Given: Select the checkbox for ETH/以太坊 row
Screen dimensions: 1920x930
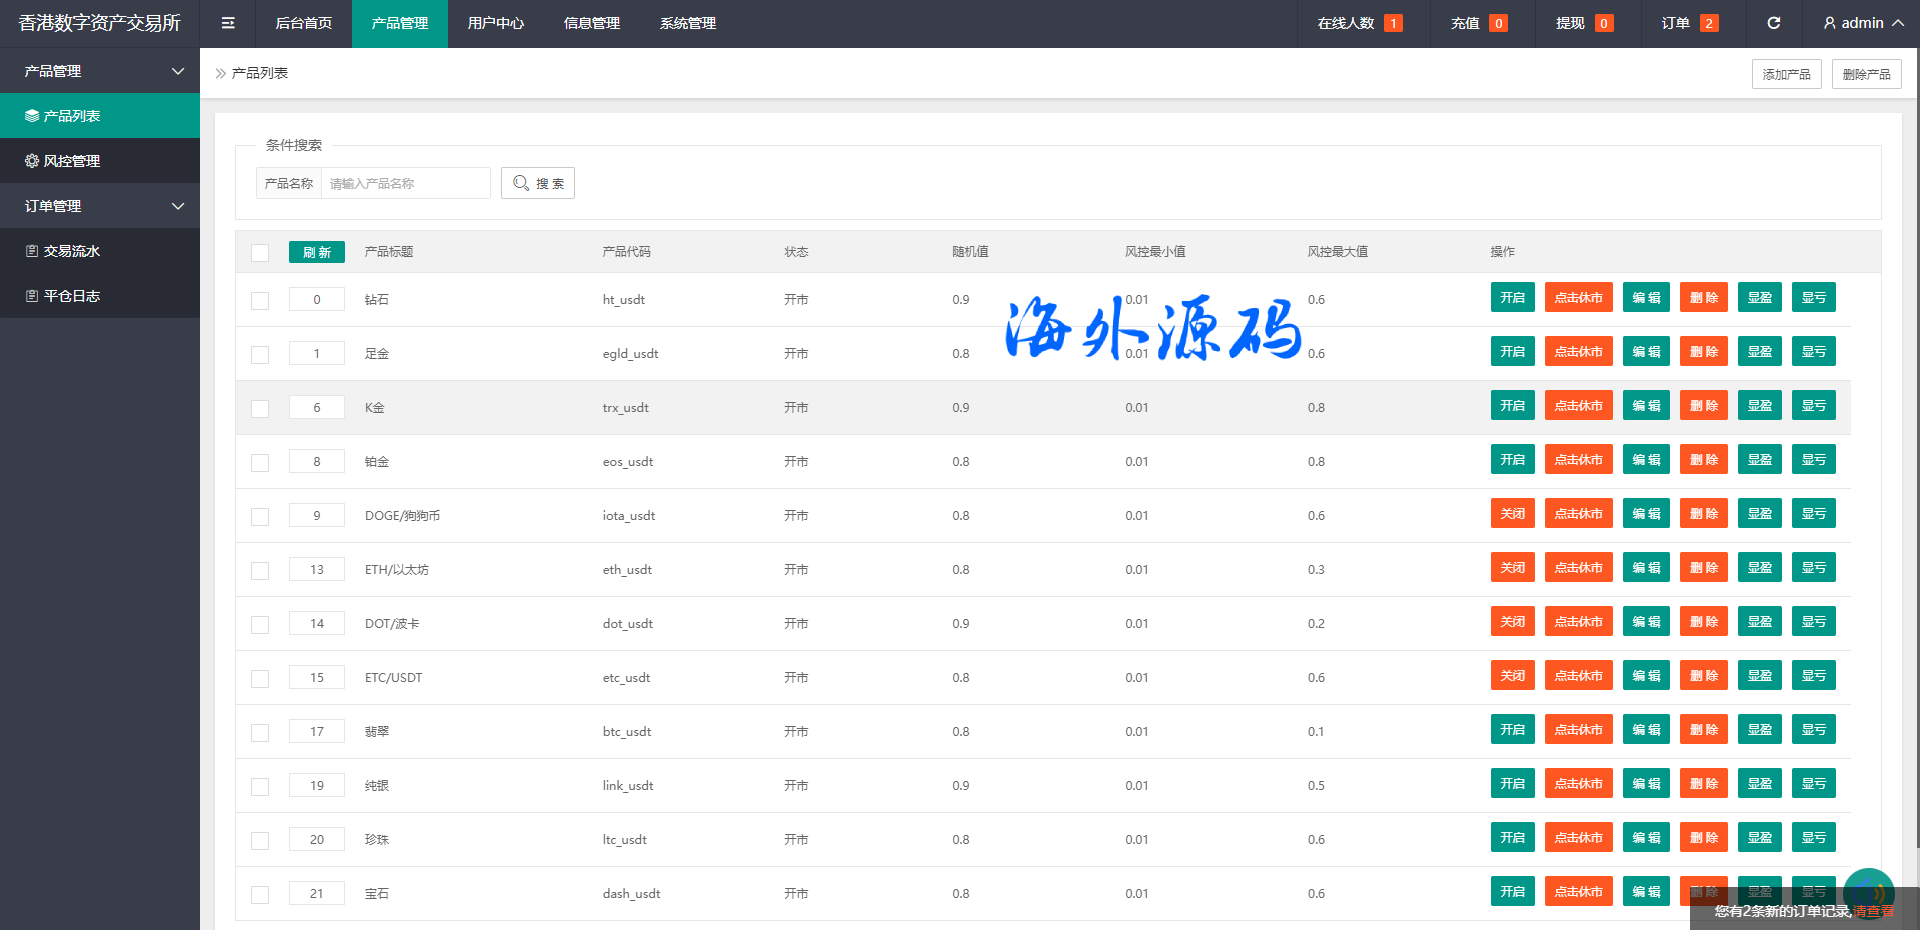Looking at the screenshot, I should point(260,570).
